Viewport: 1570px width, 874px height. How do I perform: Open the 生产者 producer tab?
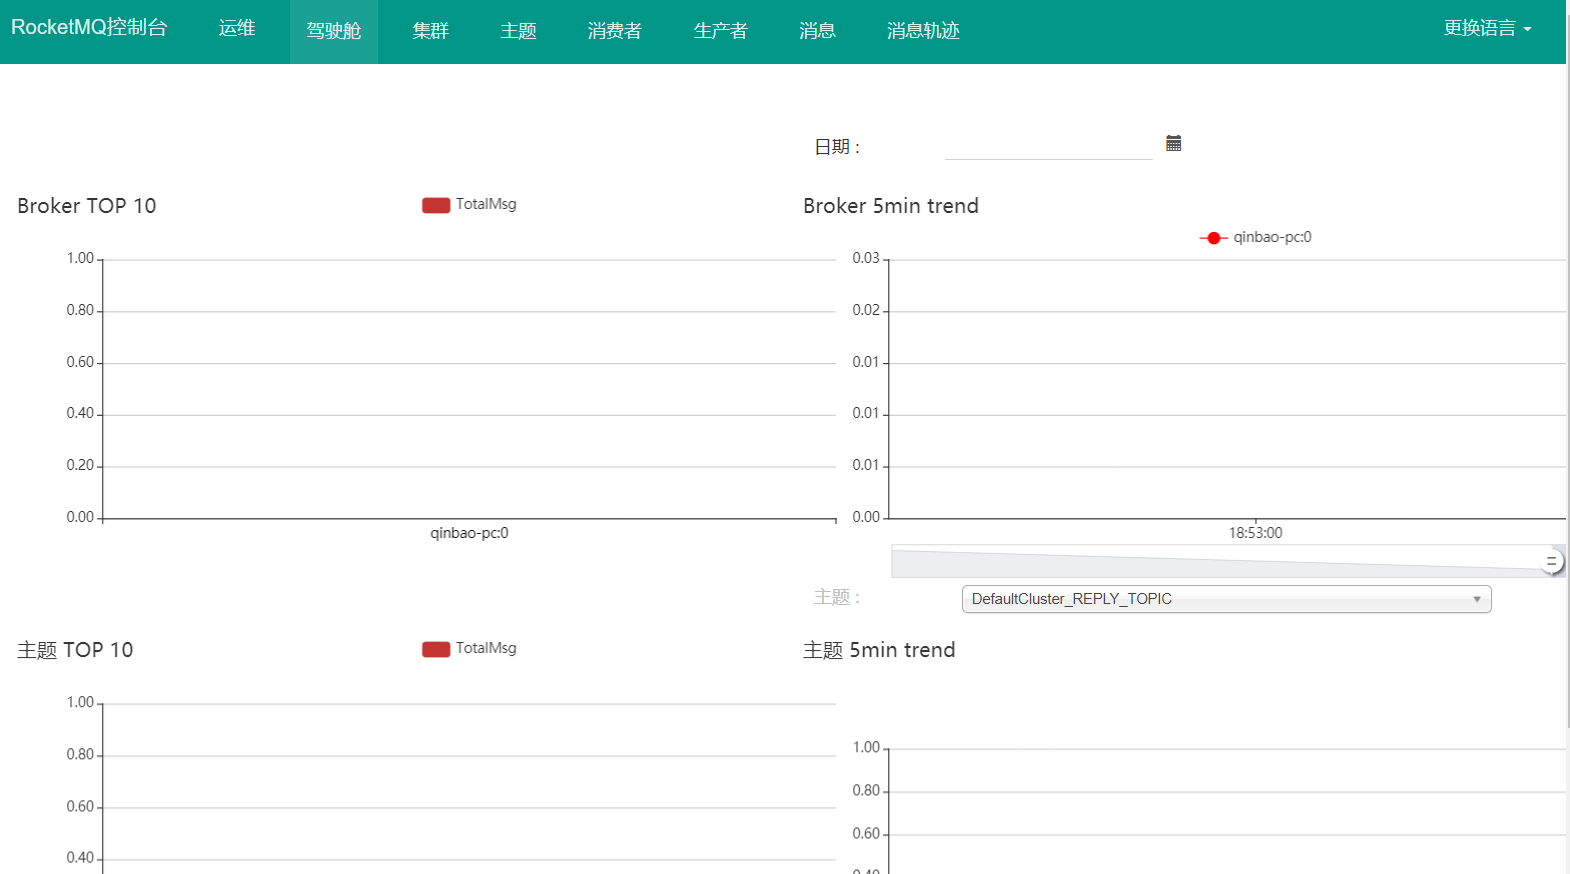coord(720,31)
